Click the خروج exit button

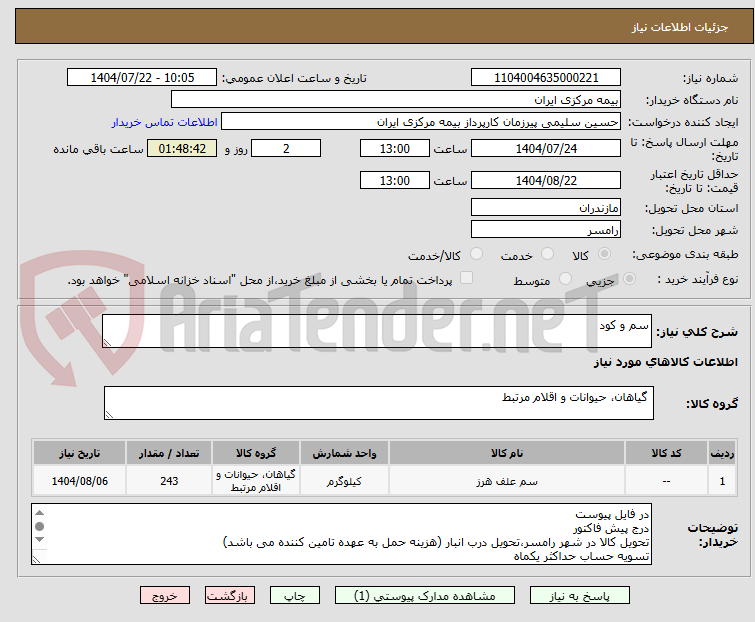tap(165, 596)
